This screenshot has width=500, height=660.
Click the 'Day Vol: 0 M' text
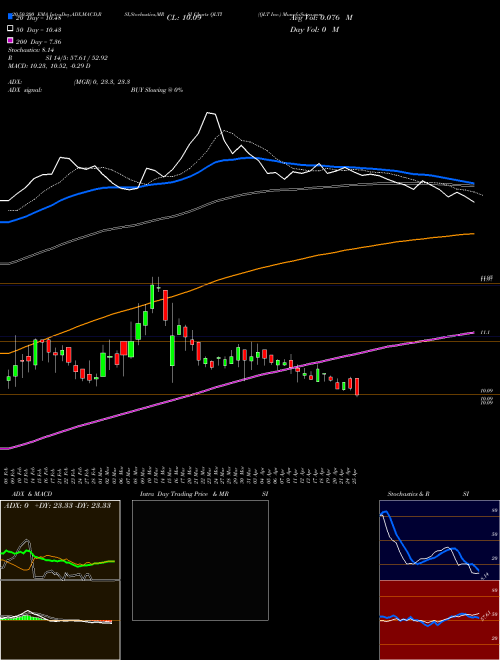314,29
